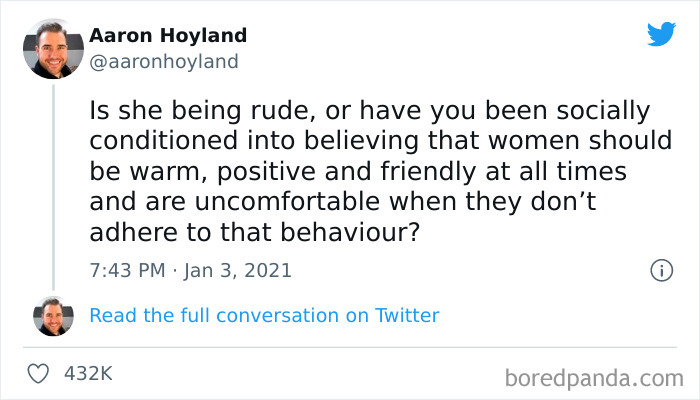The width and height of the screenshot is (700, 400).
Task: Click the word "Twitter" in the conversation link
Action: pyautogui.click(x=407, y=316)
